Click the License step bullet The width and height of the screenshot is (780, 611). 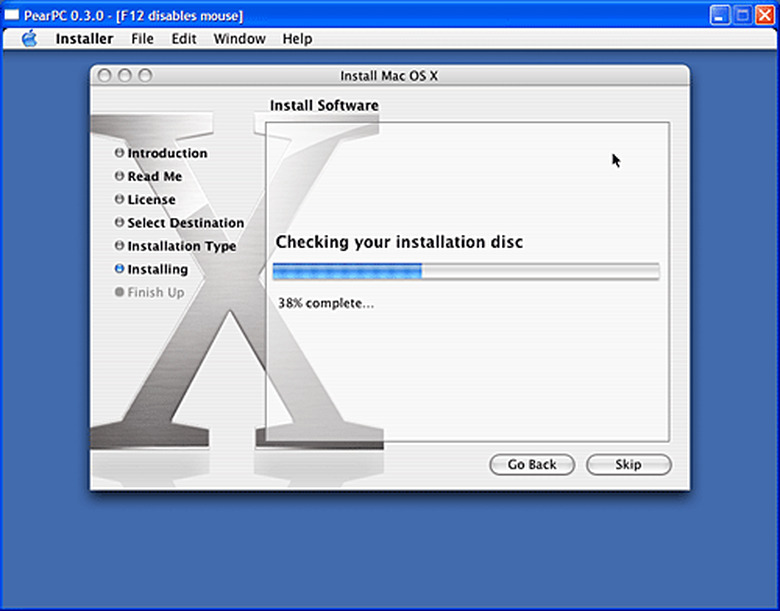point(119,199)
